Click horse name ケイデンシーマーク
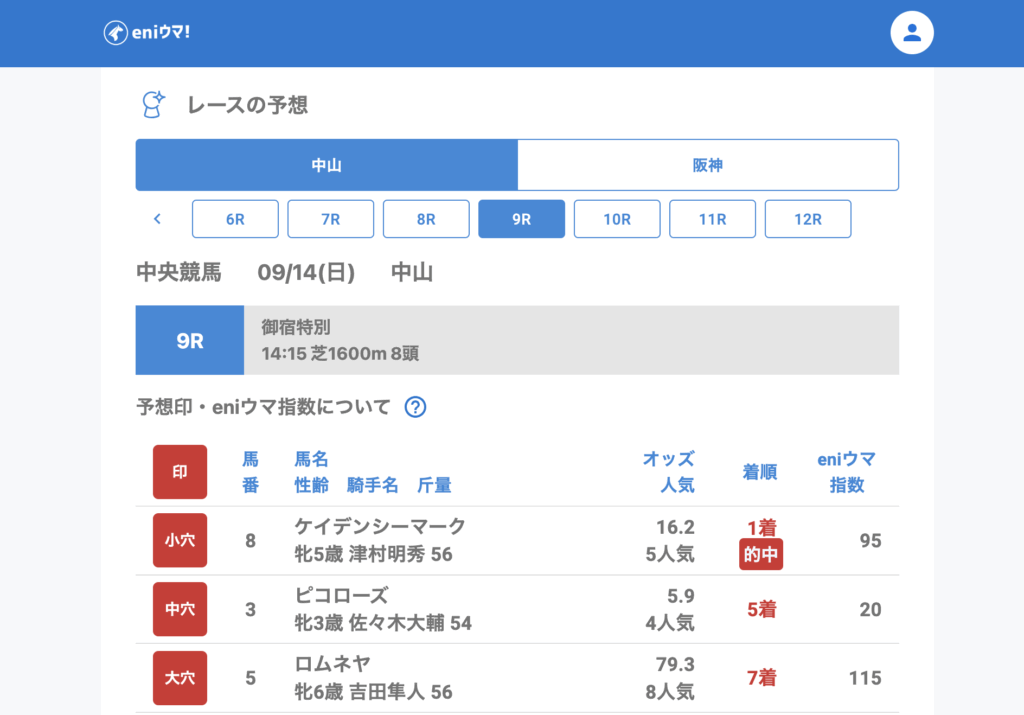1024x715 pixels. click(380, 526)
